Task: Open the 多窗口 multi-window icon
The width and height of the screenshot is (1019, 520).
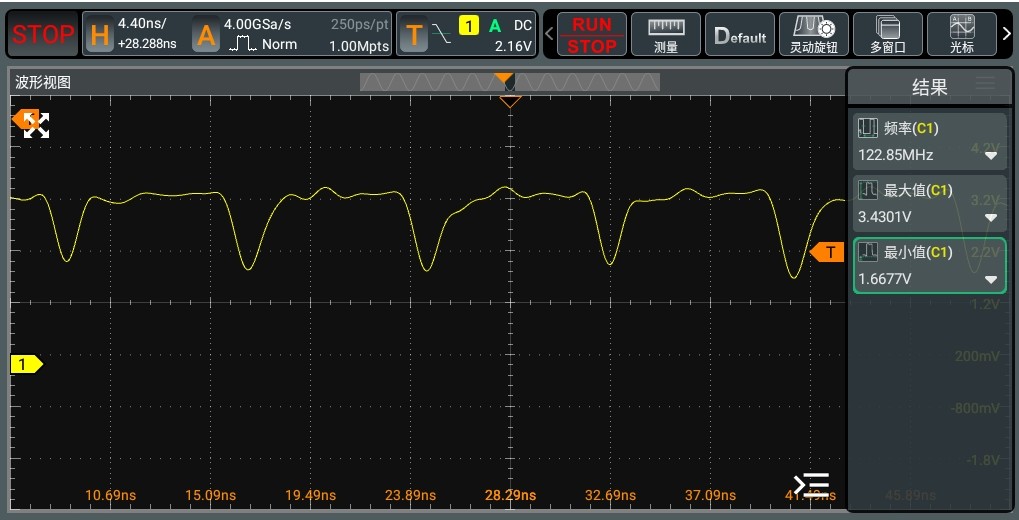Action: (887, 35)
